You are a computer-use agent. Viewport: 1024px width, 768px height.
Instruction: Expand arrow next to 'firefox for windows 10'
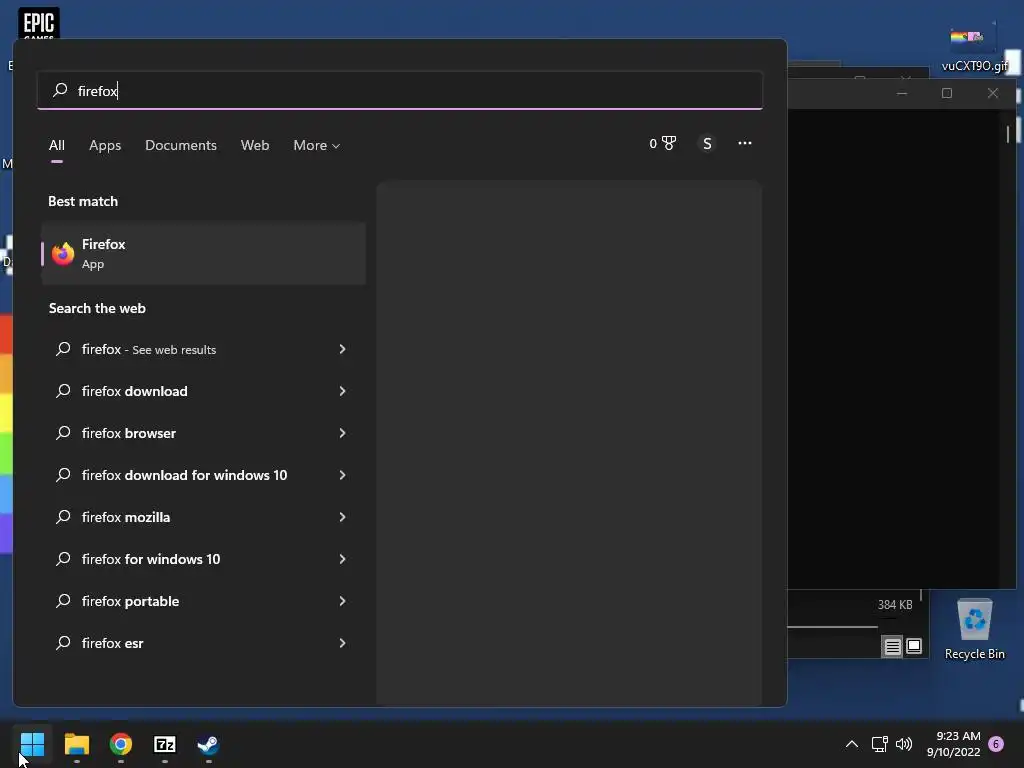(x=342, y=559)
